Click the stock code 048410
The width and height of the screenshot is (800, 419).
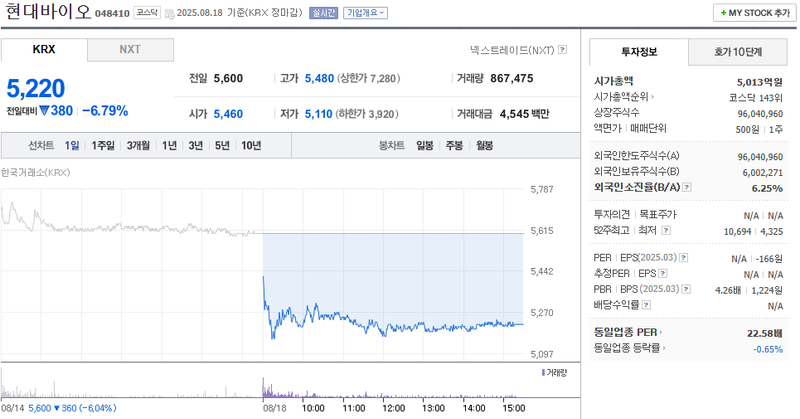pyautogui.click(x=112, y=13)
